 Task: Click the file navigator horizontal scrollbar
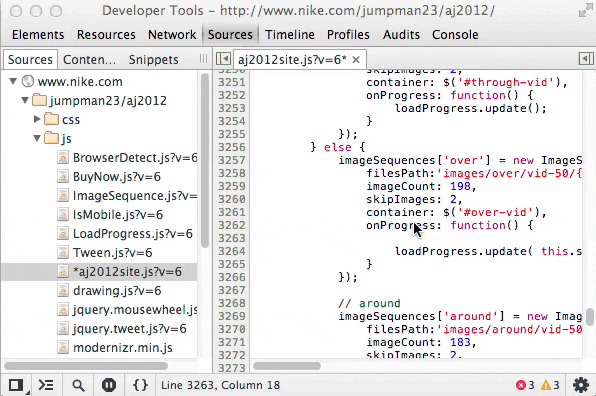86,366
